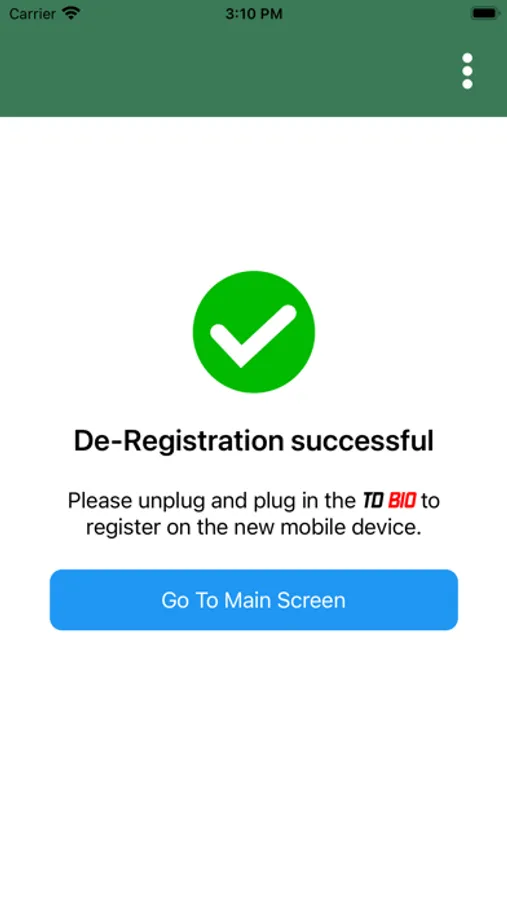Click the word Please in the instructions

[x=100, y=501]
